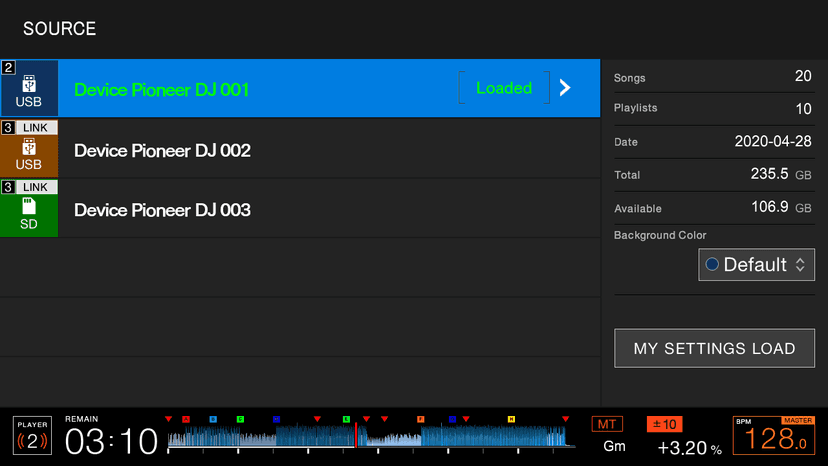Select the orange USB link icon for Device 002

(29, 148)
